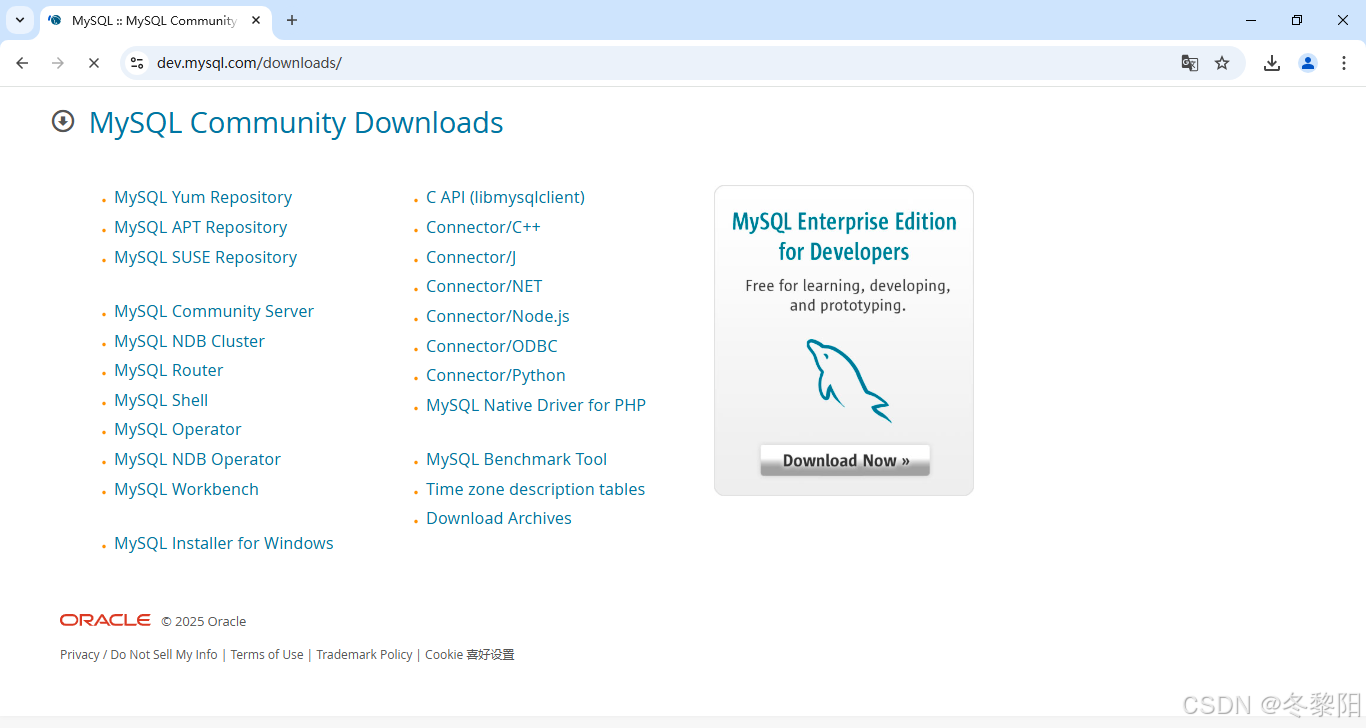Click MySQL Enterprise Edition for Developers title

click(844, 236)
